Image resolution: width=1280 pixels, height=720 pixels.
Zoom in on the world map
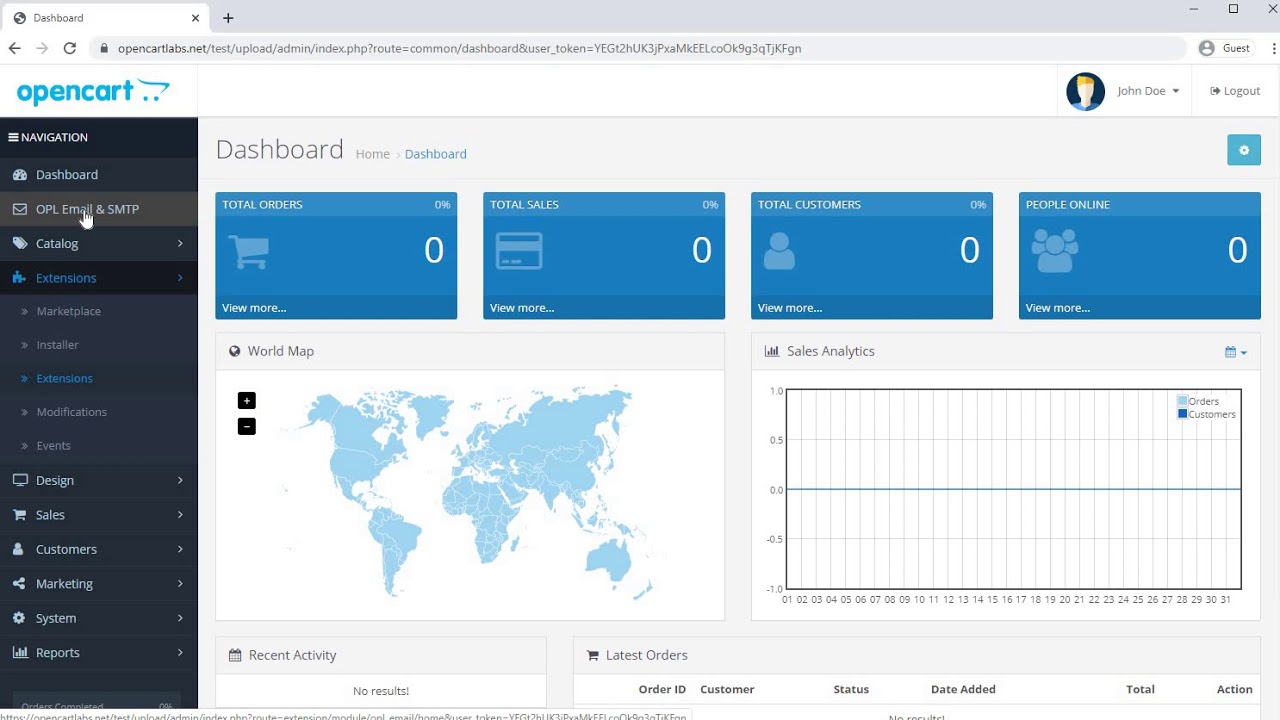pyautogui.click(x=247, y=401)
